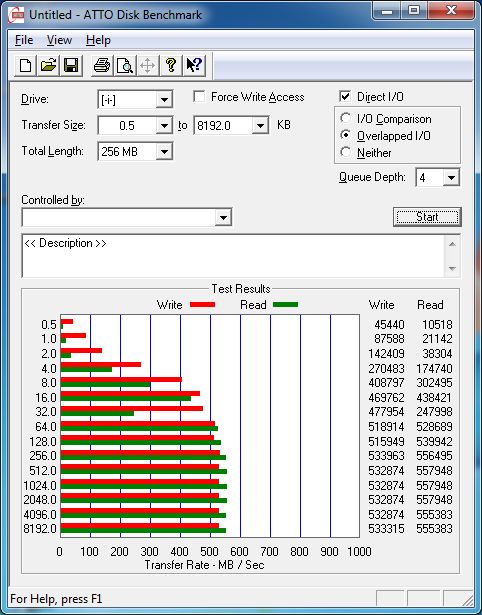The width and height of the screenshot is (482, 615).
Task: Select the Neither radio option
Action: pyautogui.click(x=346, y=152)
